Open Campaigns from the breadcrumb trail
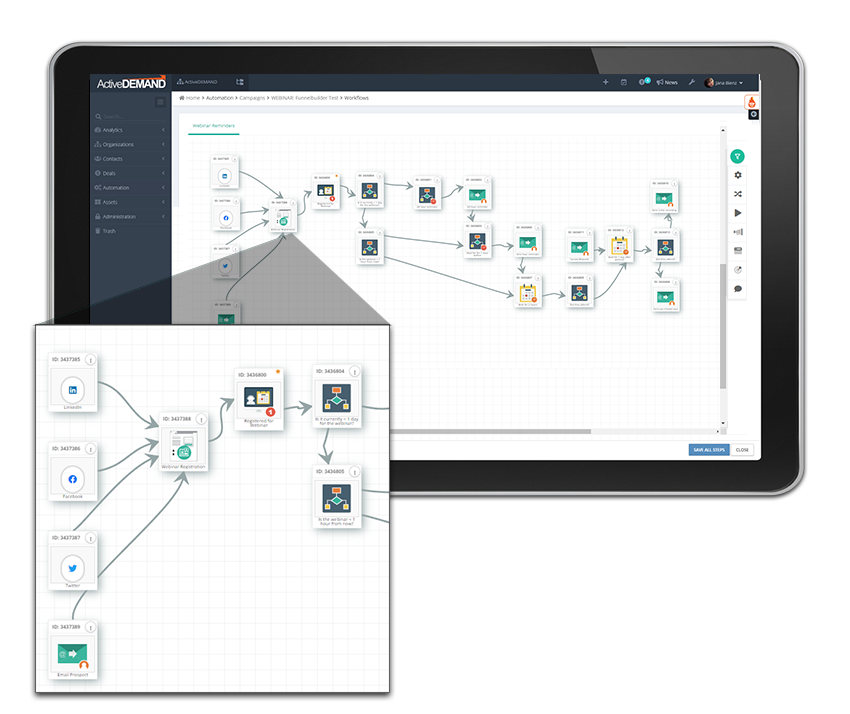Image resolution: width=850 pixels, height=714 pixels. [254, 98]
